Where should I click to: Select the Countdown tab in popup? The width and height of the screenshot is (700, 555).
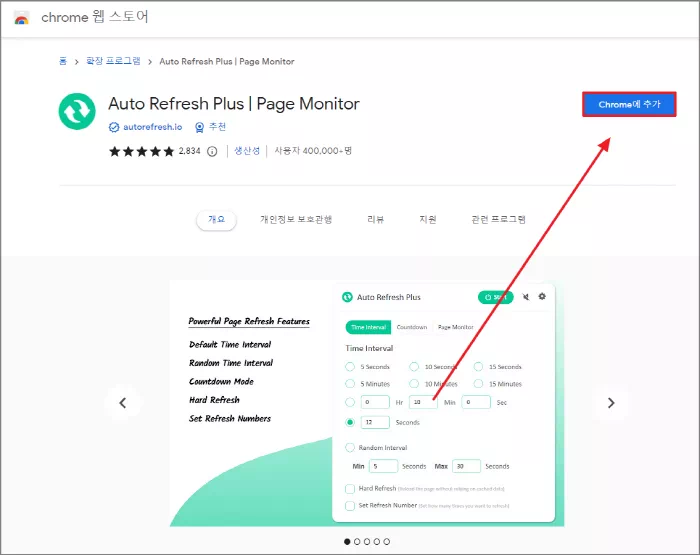point(412,327)
